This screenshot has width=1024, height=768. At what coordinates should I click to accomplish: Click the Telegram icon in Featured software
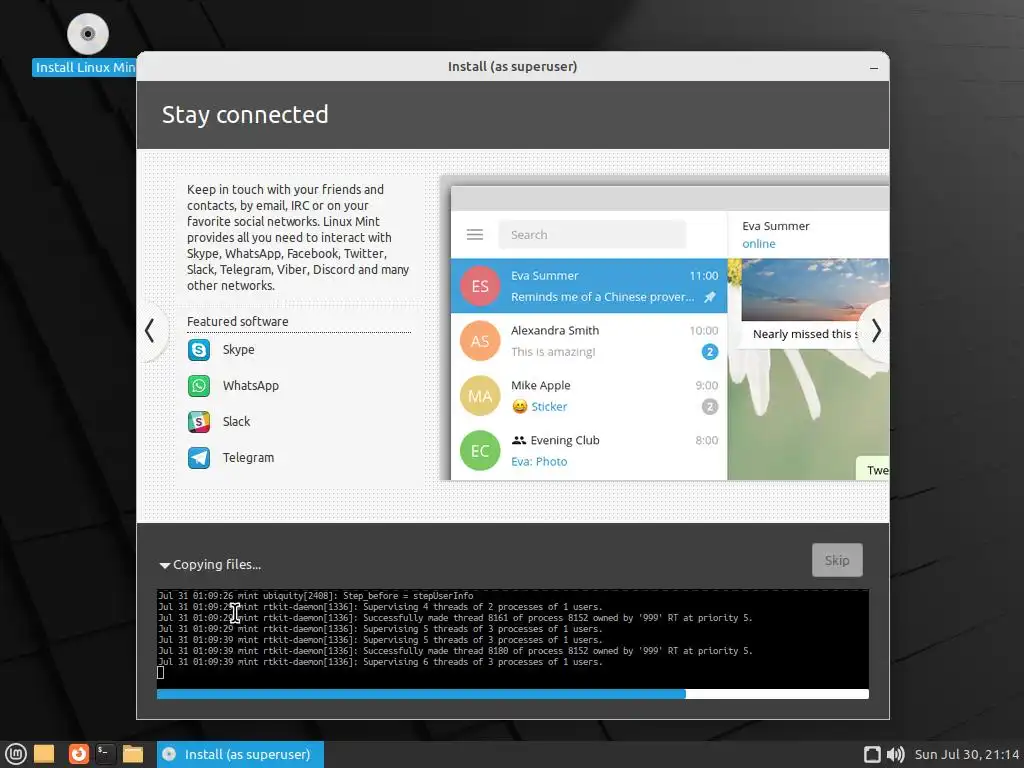click(199, 458)
